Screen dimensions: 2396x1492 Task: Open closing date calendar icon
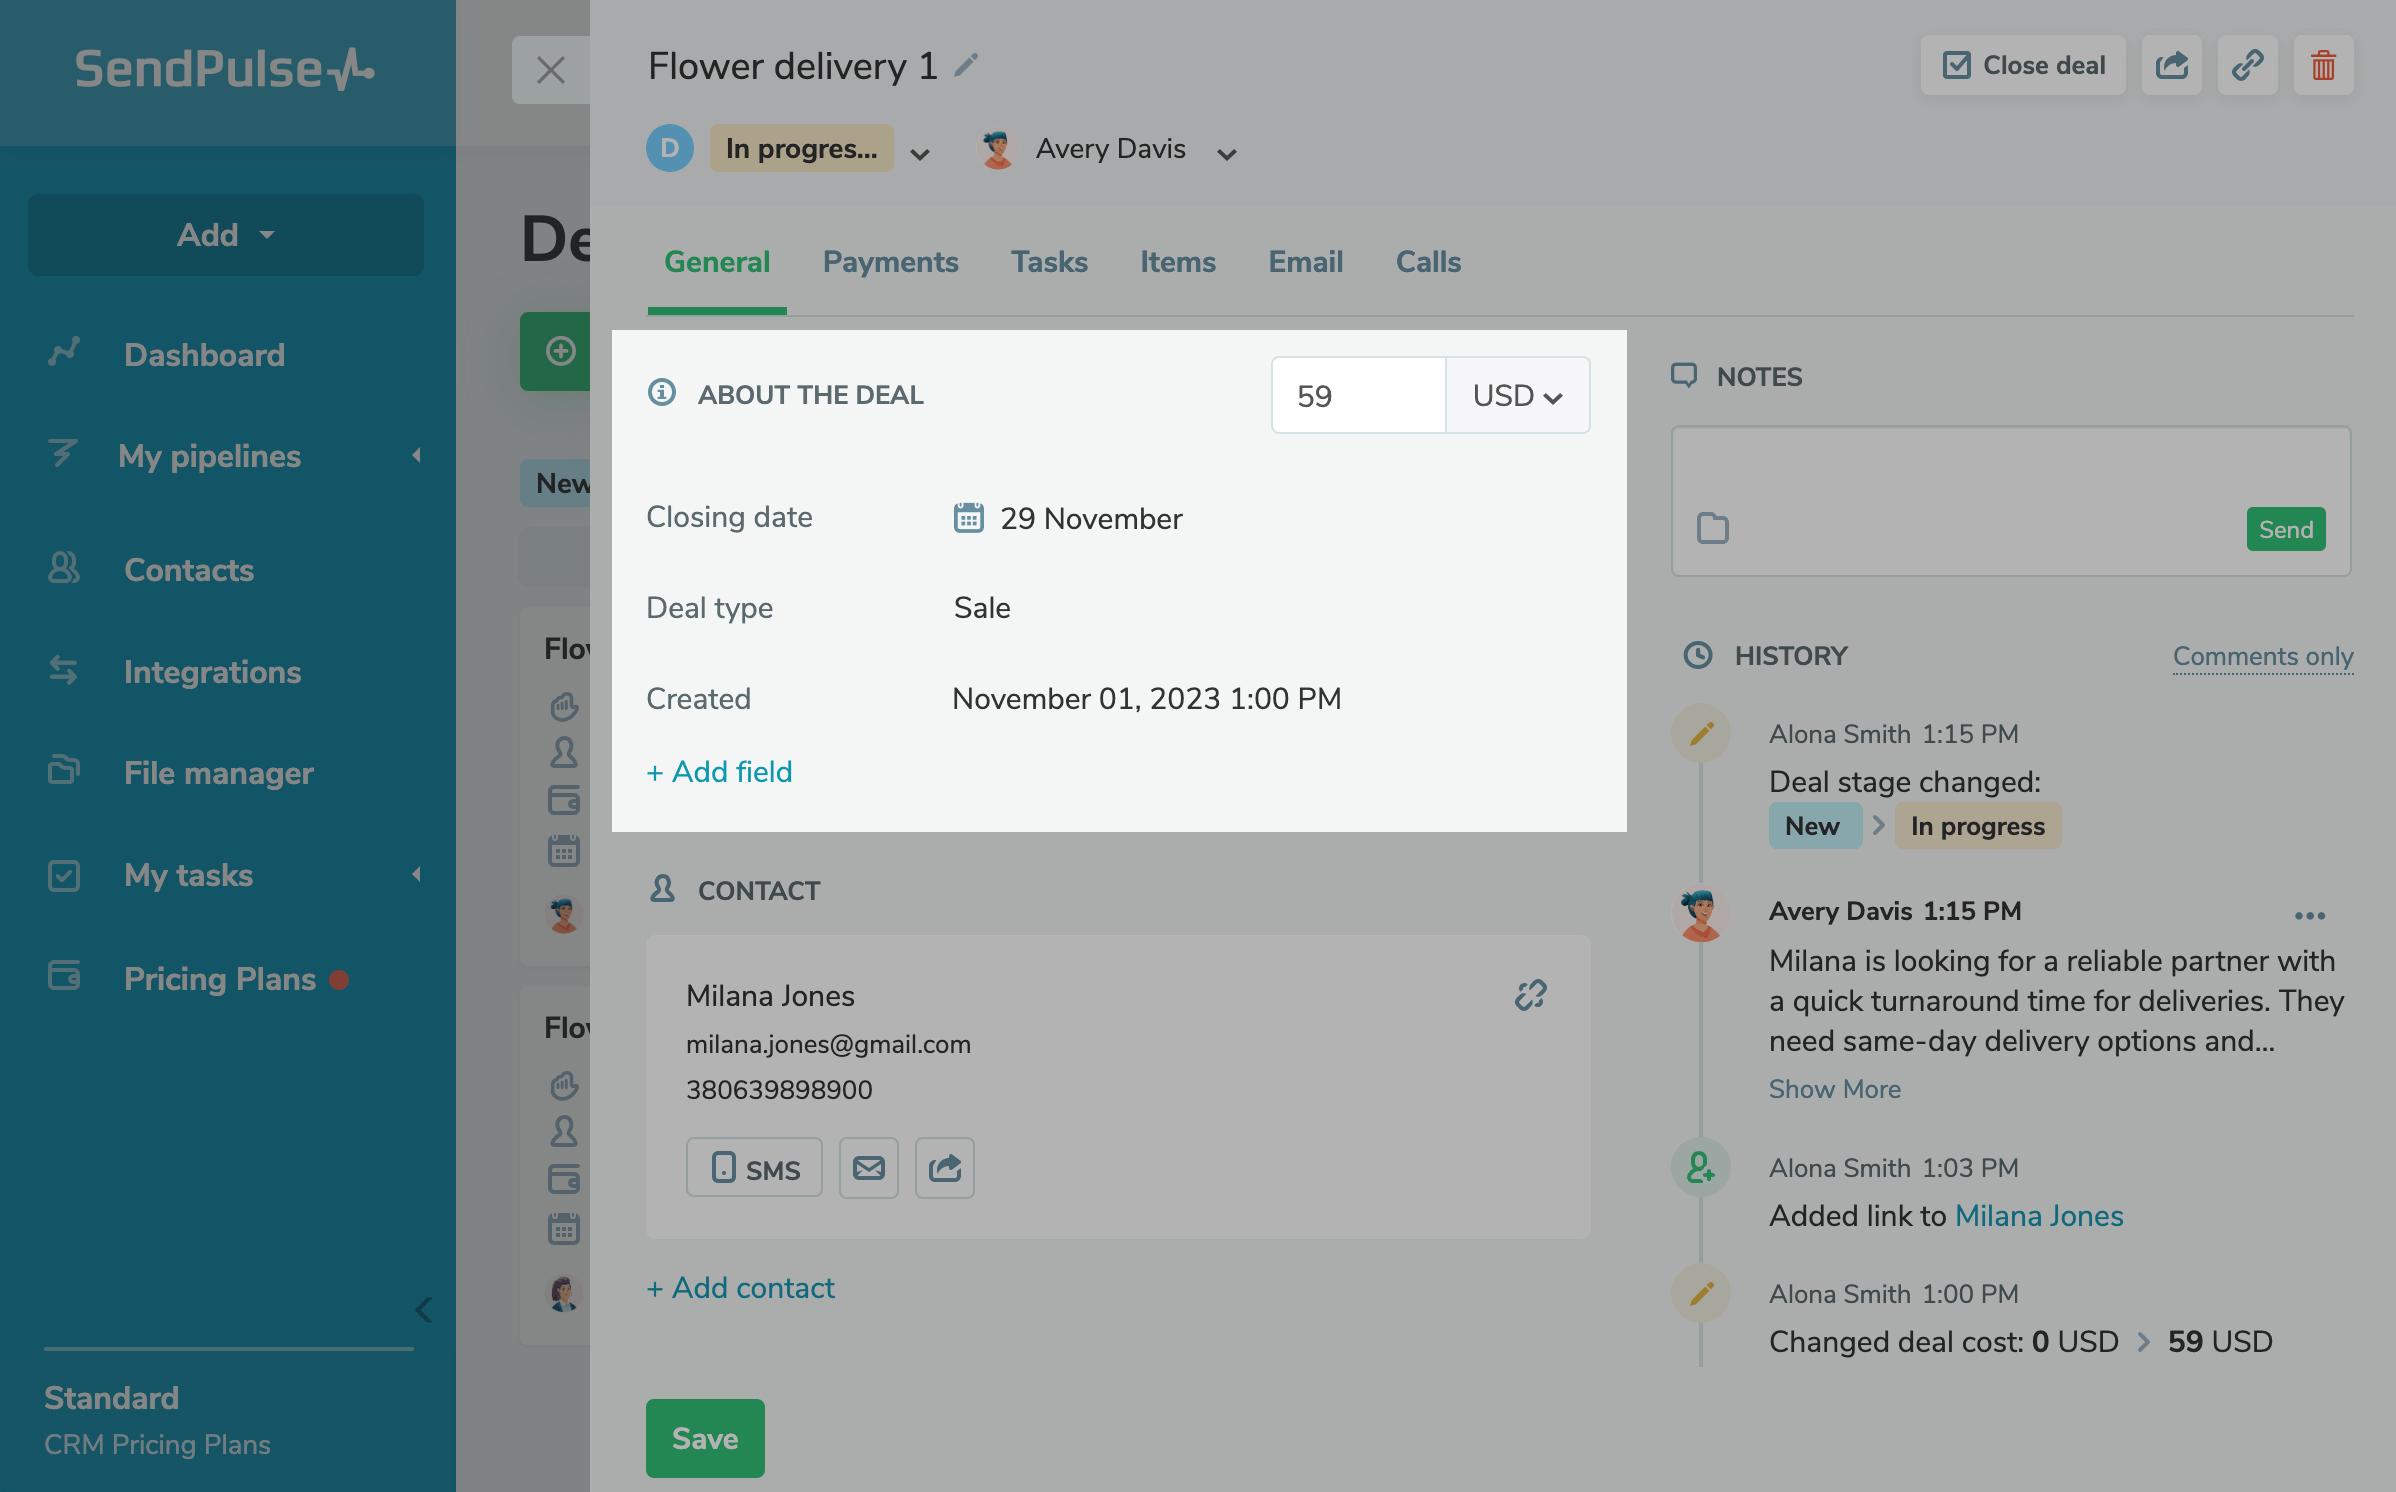click(x=968, y=518)
